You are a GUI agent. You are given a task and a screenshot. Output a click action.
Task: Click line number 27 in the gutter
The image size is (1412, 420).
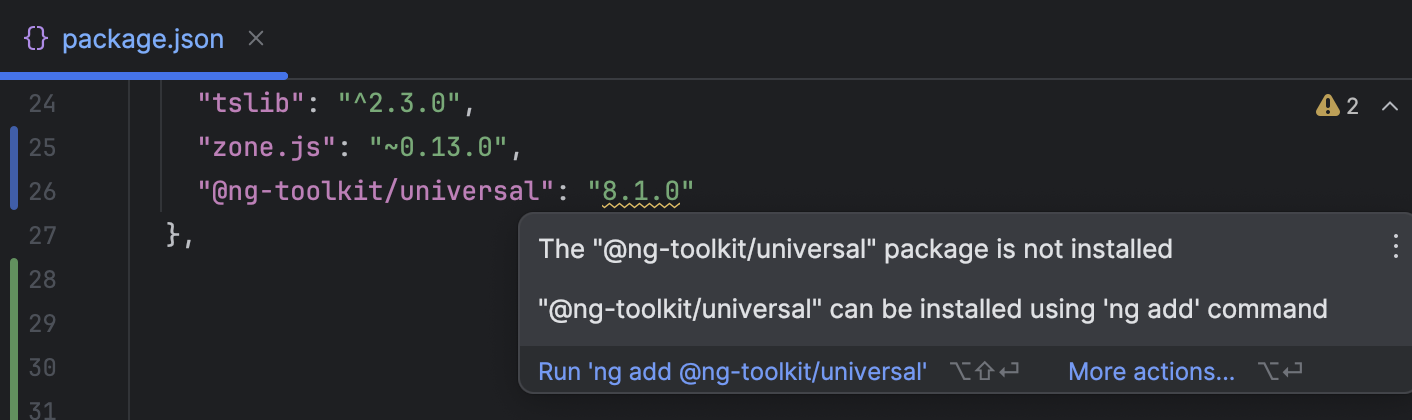coord(43,235)
